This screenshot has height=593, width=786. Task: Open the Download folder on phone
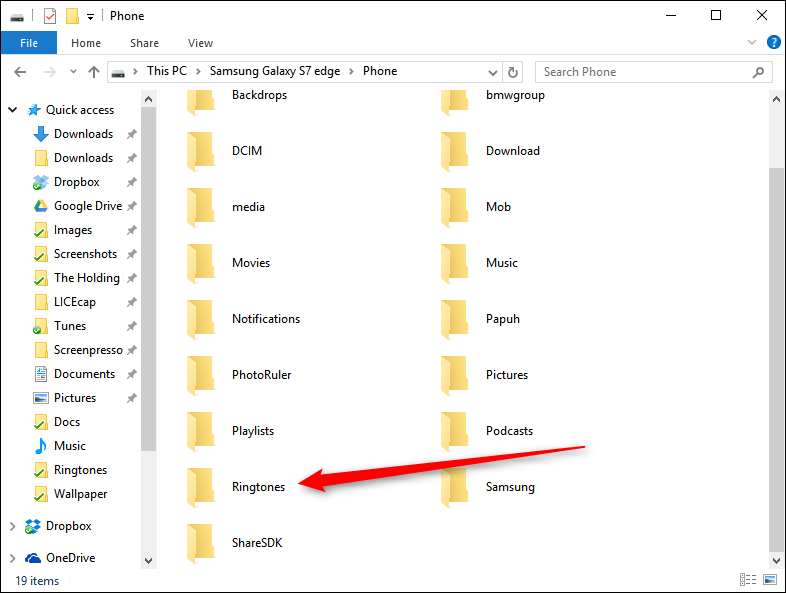(490, 151)
